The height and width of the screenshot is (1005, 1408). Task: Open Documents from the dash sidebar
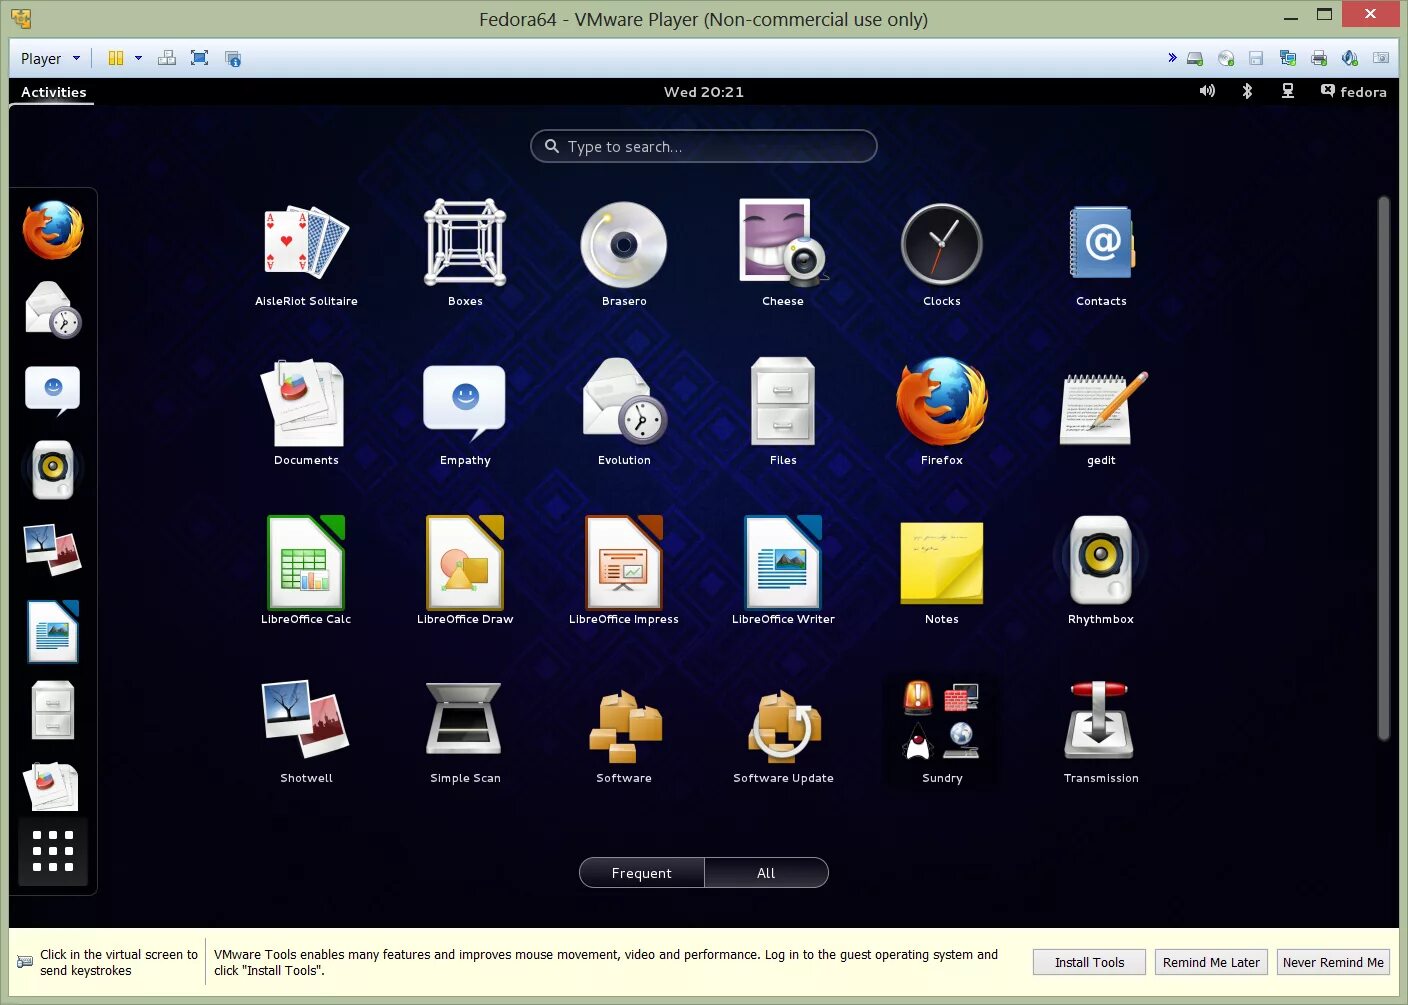pyautogui.click(x=53, y=786)
